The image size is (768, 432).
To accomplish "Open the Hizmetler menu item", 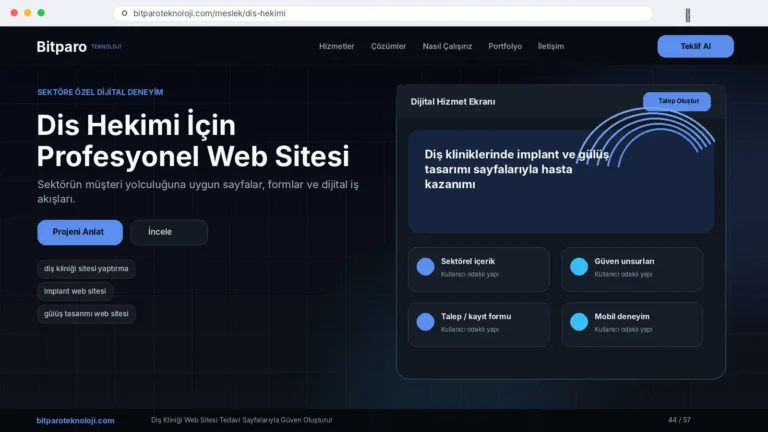I will [x=336, y=46].
